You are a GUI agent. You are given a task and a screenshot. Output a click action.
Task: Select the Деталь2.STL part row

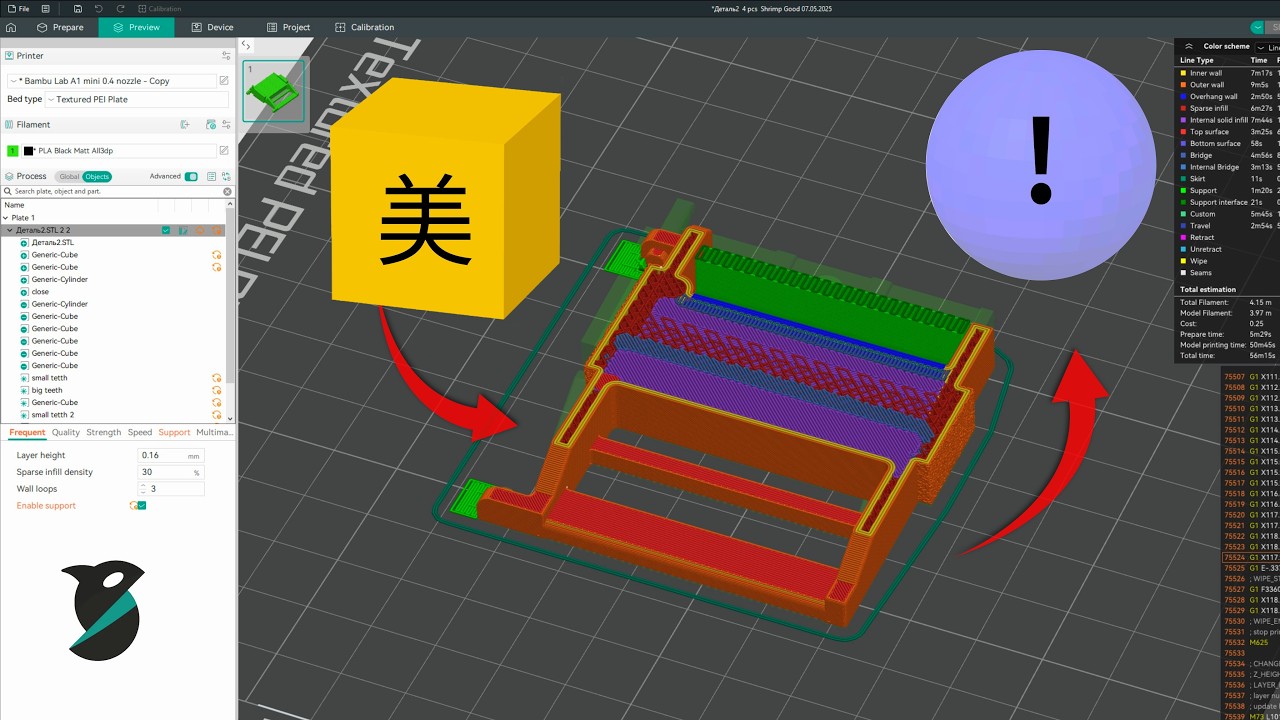pos(53,243)
